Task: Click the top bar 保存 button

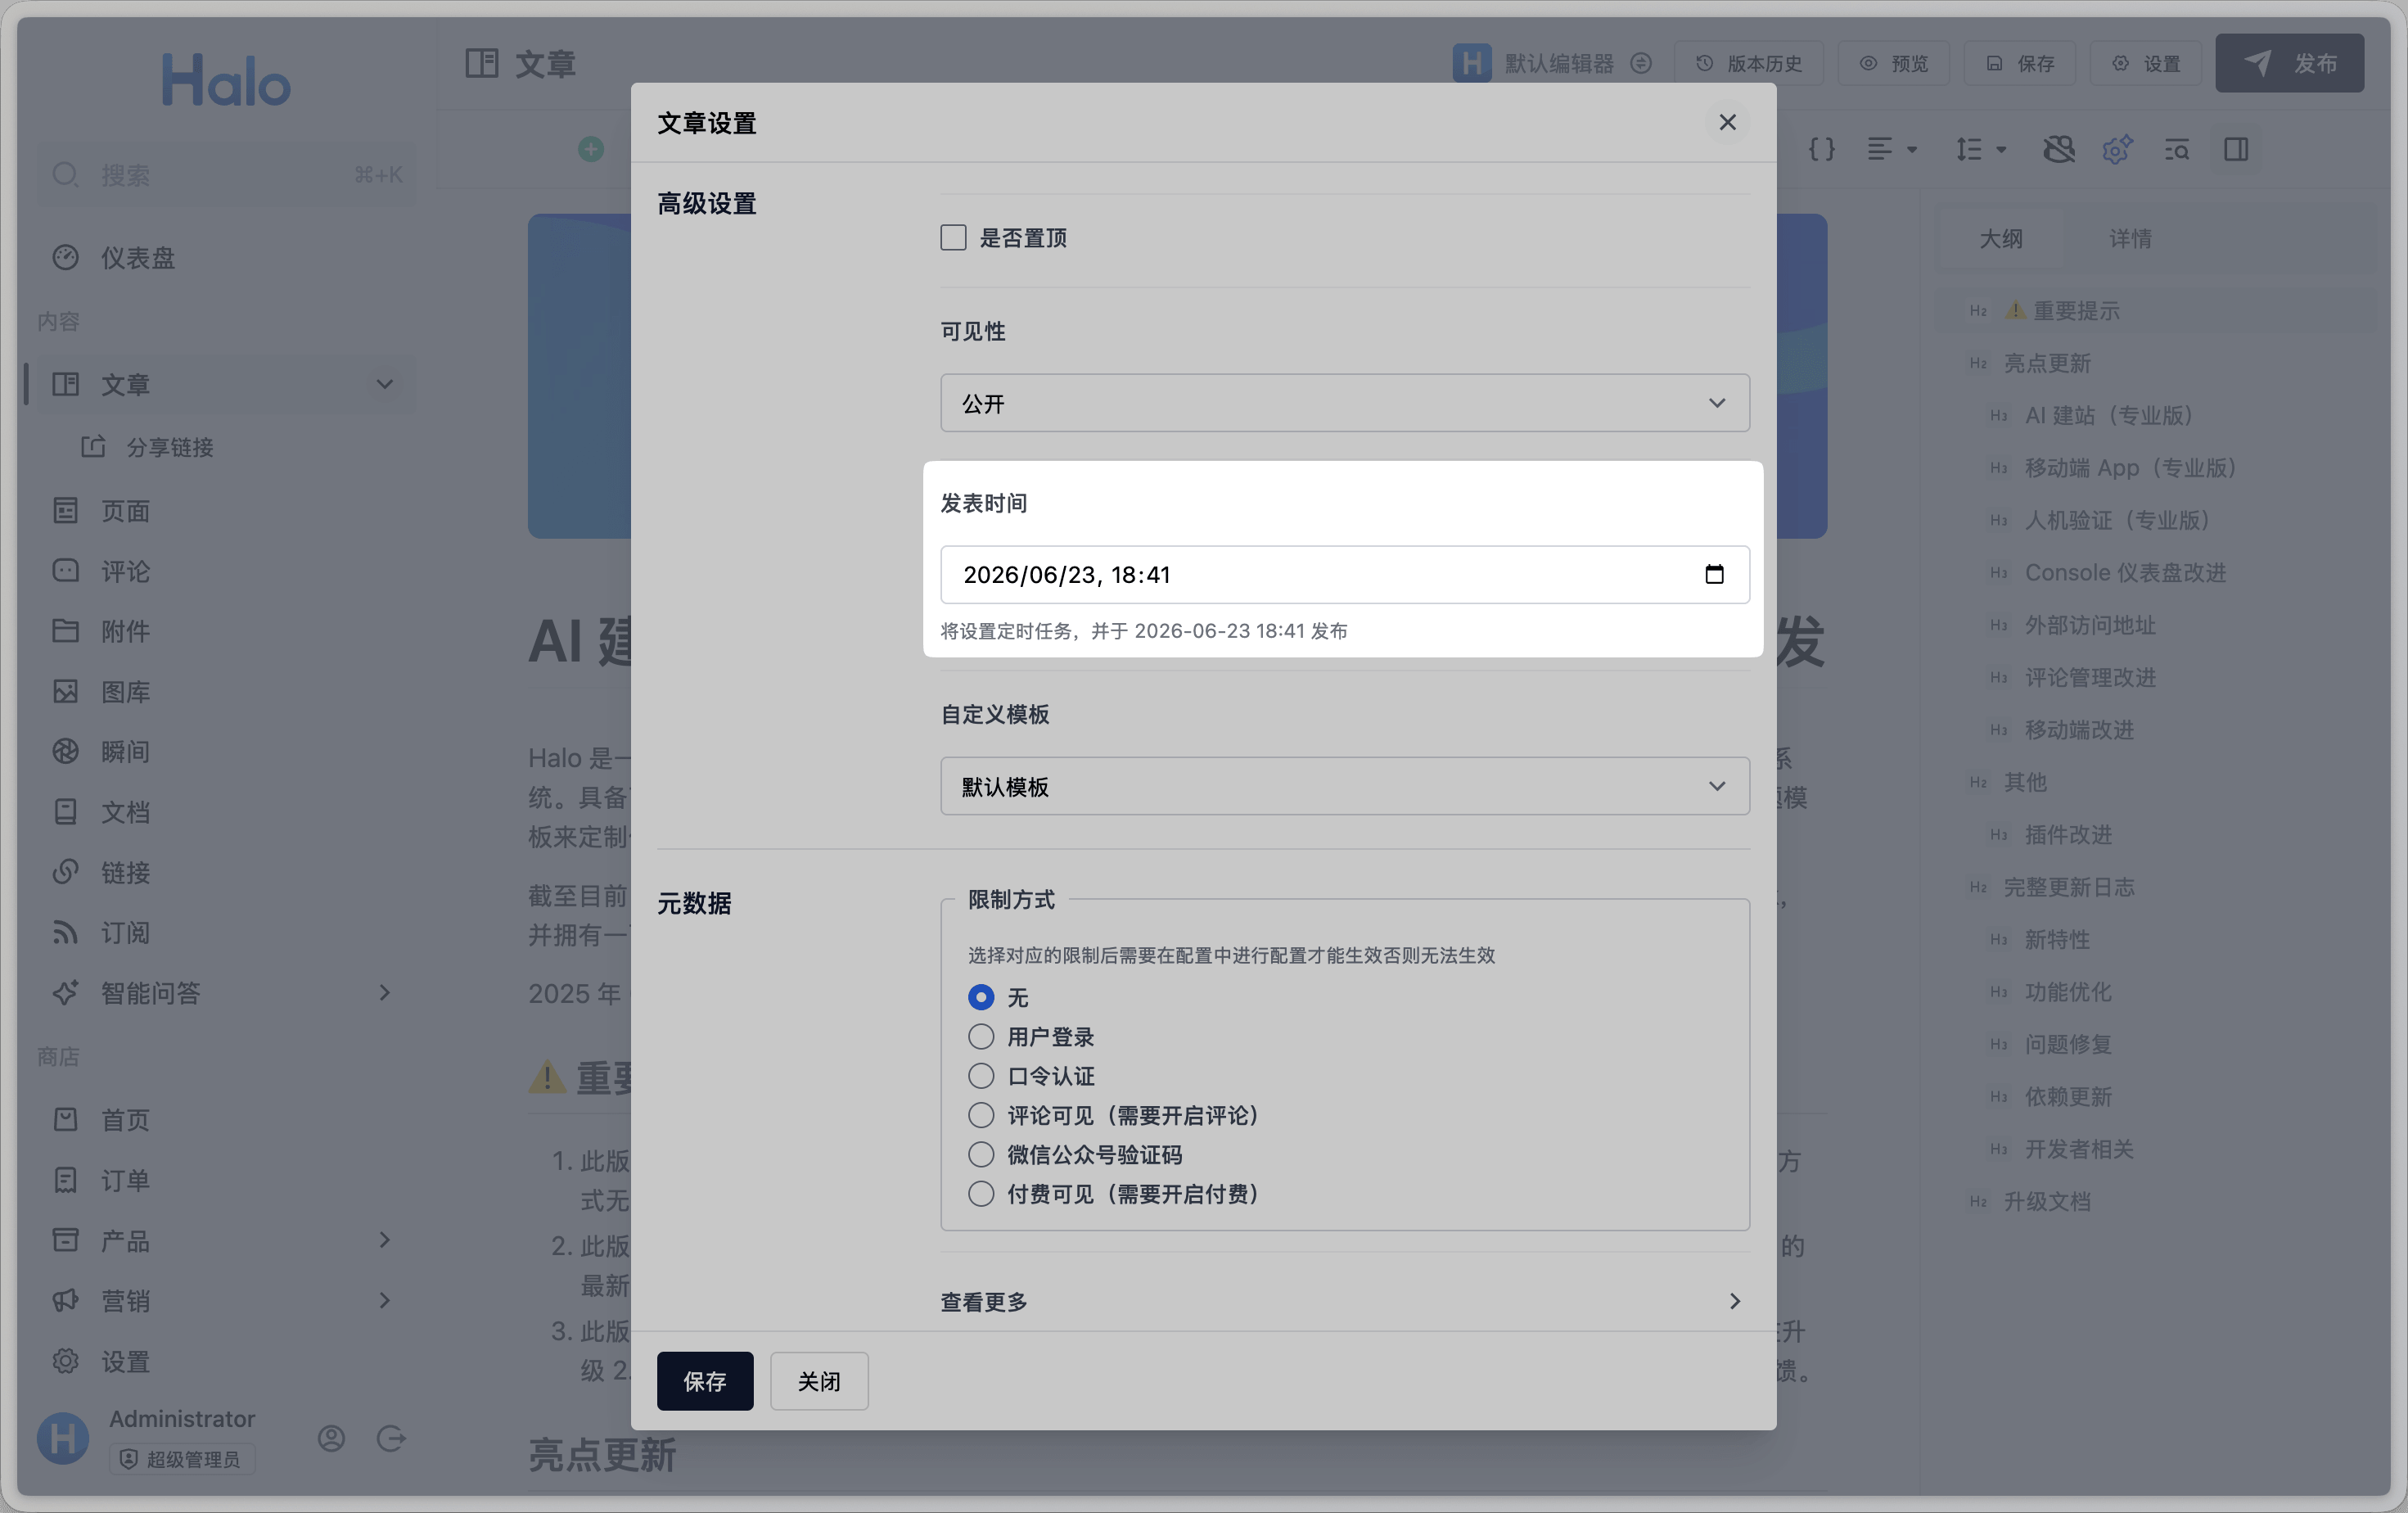Action: tap(2019, 63)
